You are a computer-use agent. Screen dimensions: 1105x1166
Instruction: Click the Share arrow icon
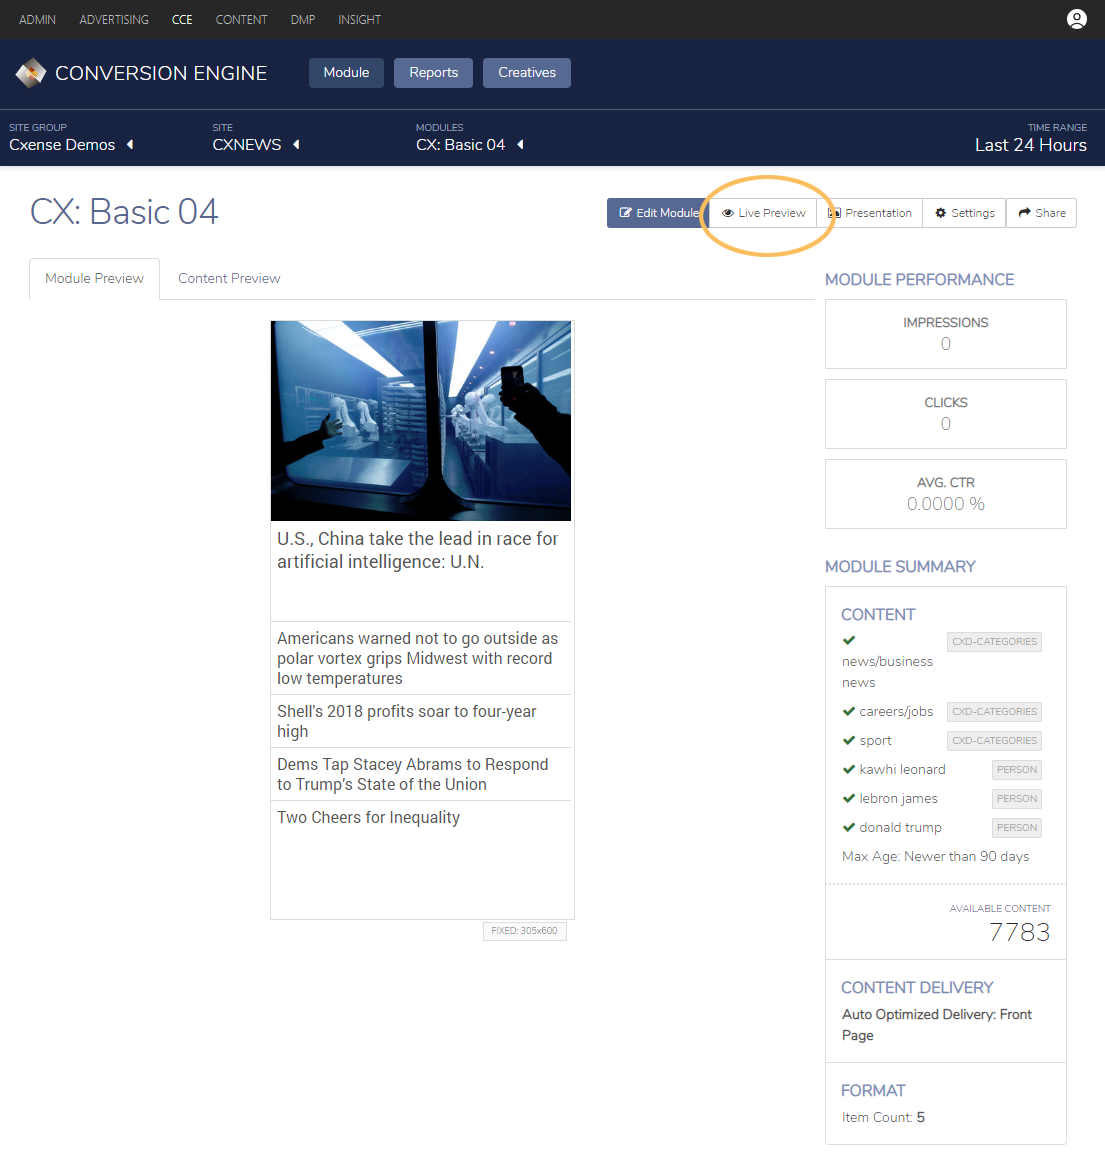point(1025,213)
